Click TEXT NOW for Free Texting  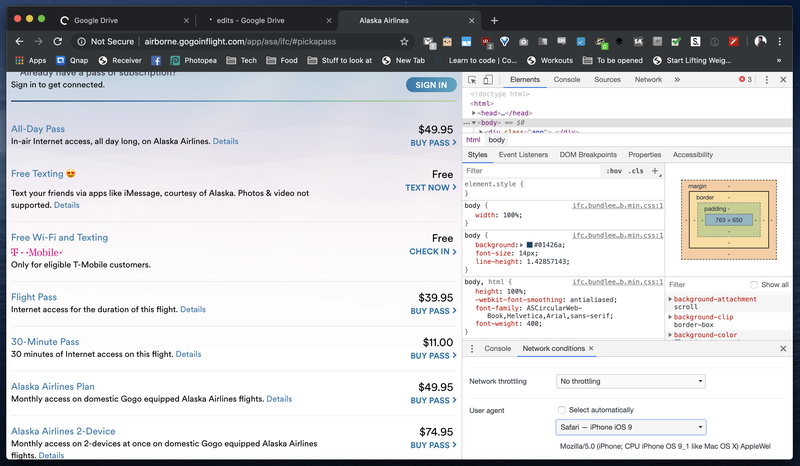pos(431,187)
